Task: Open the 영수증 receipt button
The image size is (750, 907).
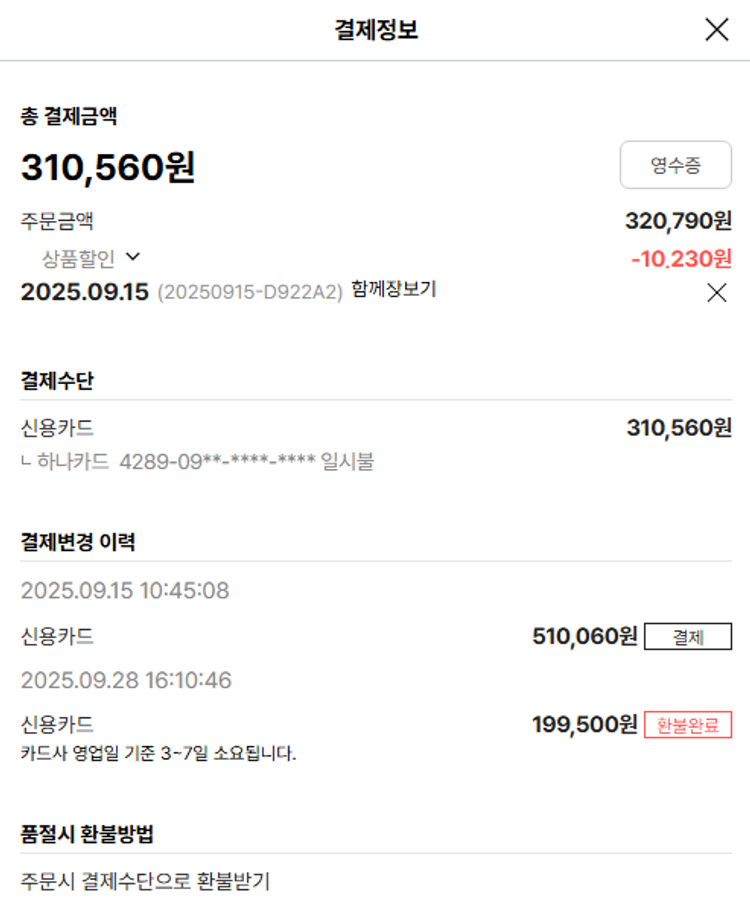Action: tap(676, 165)
